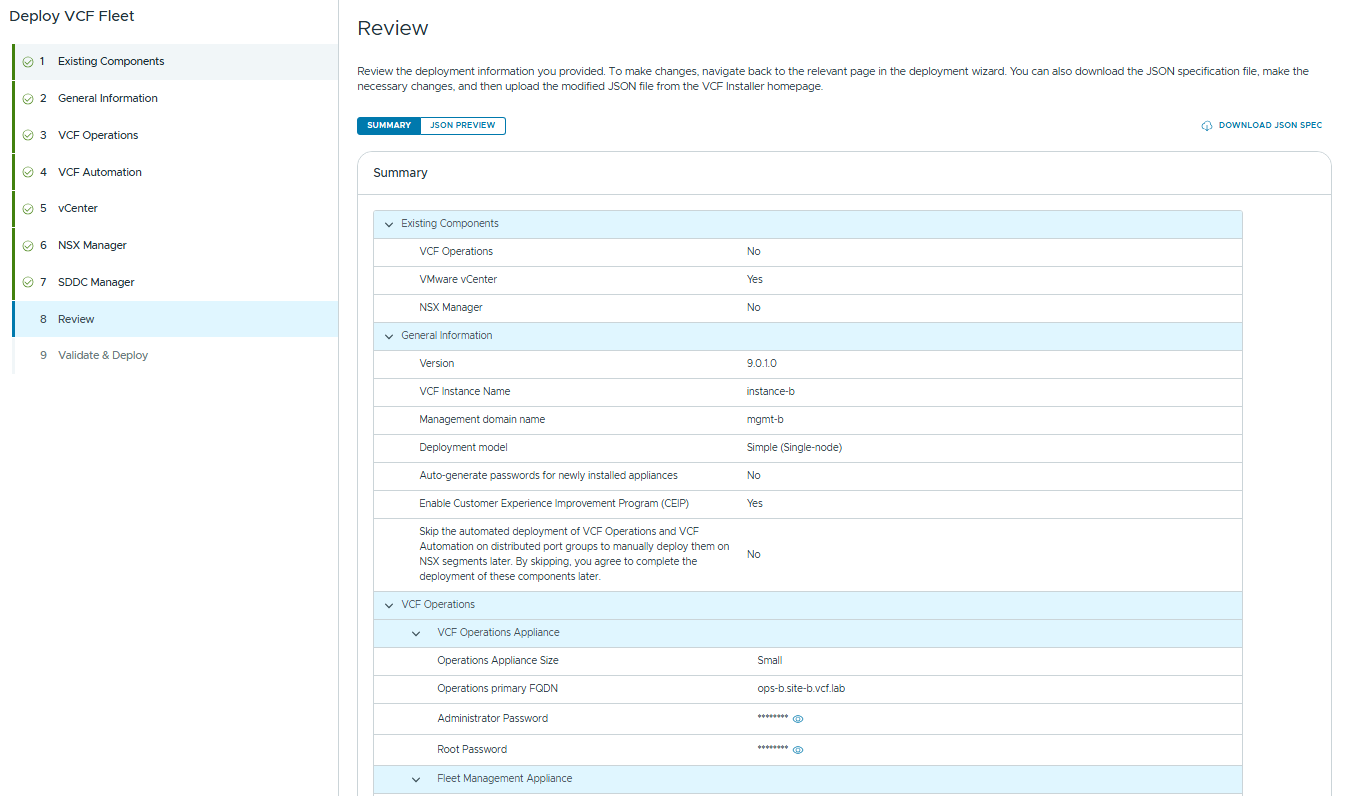Image resolution: width=1360 pixels, height=796 pixels.
Task: Open the Review step in sidebar
Action: (x=76, y=319)
